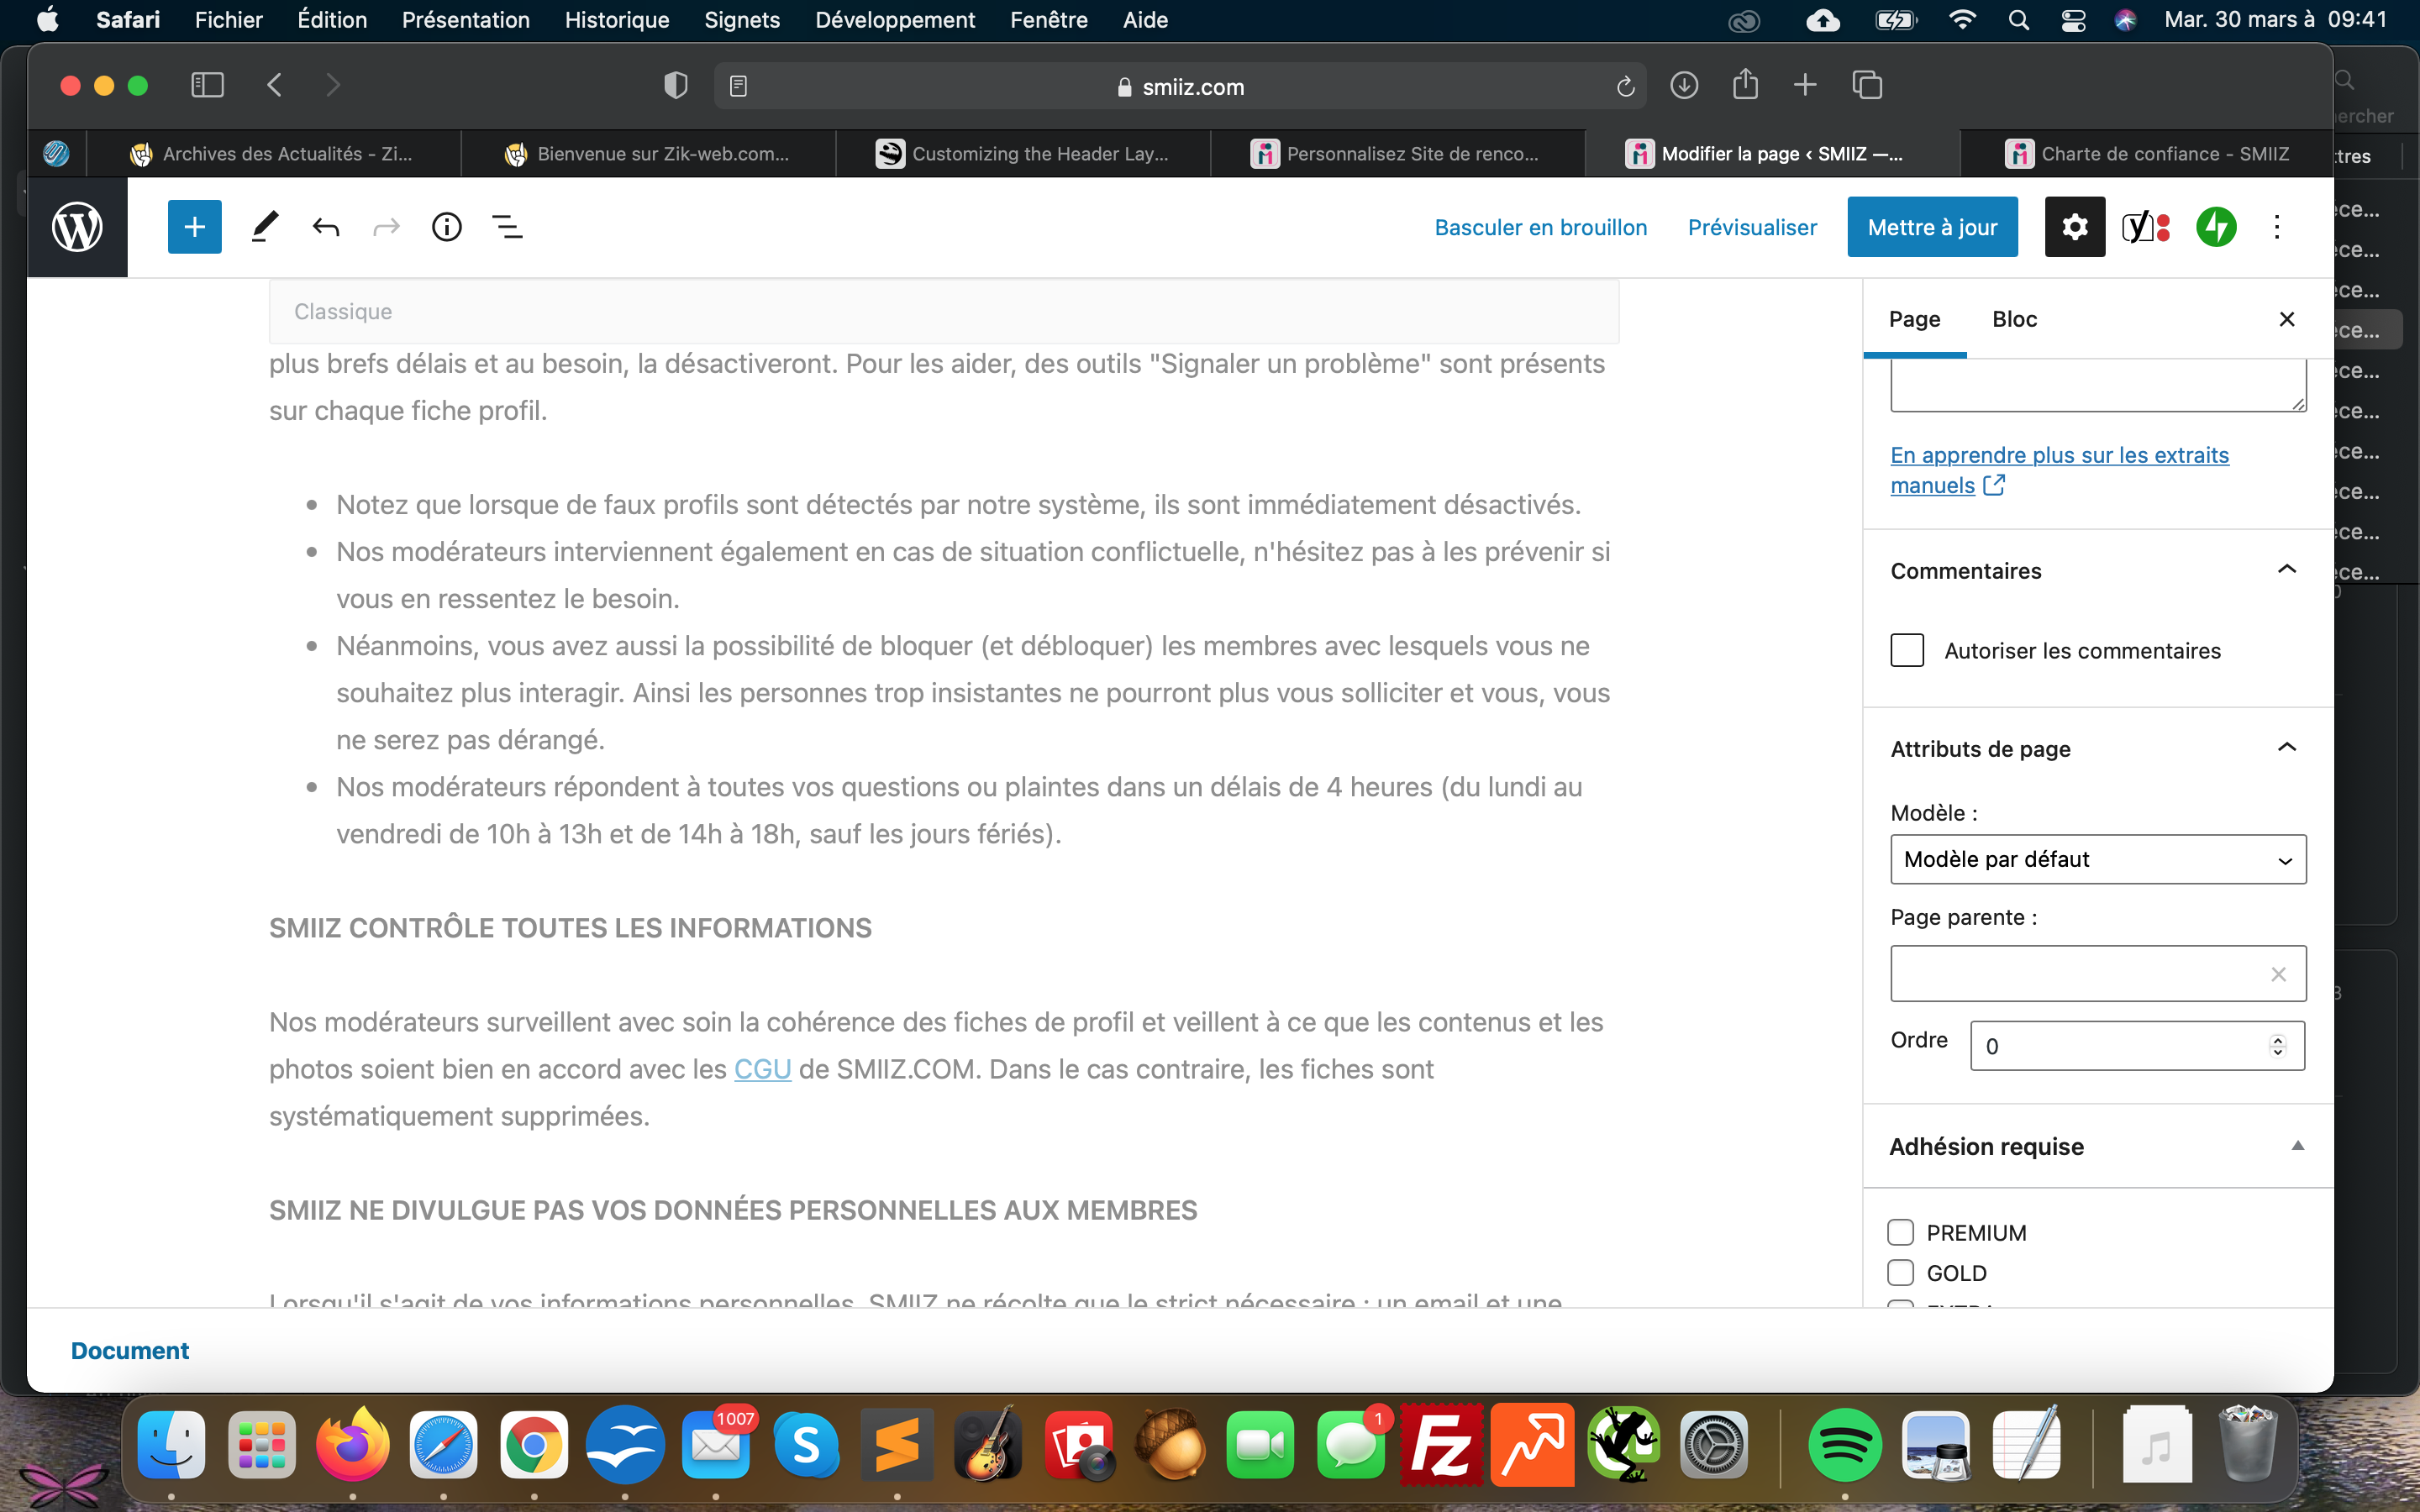
Task: Collapse the Attributs de page section
Action: (2287, 748)
